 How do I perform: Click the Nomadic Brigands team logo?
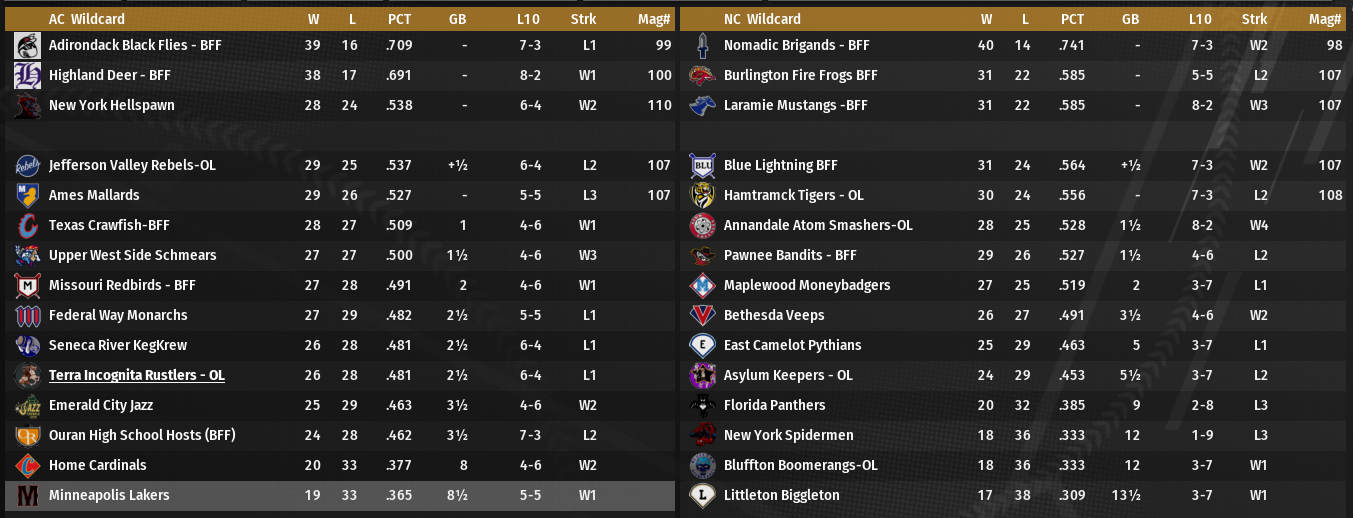(702, 45)
